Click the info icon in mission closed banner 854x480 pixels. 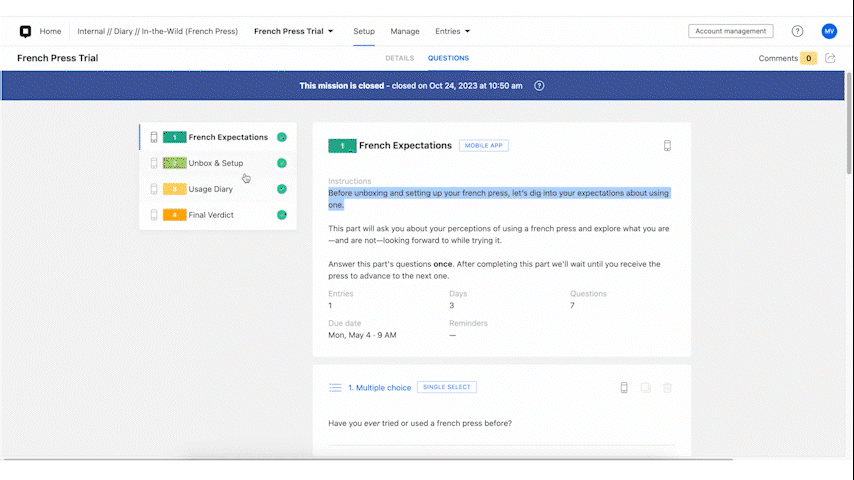pos(539,86)
